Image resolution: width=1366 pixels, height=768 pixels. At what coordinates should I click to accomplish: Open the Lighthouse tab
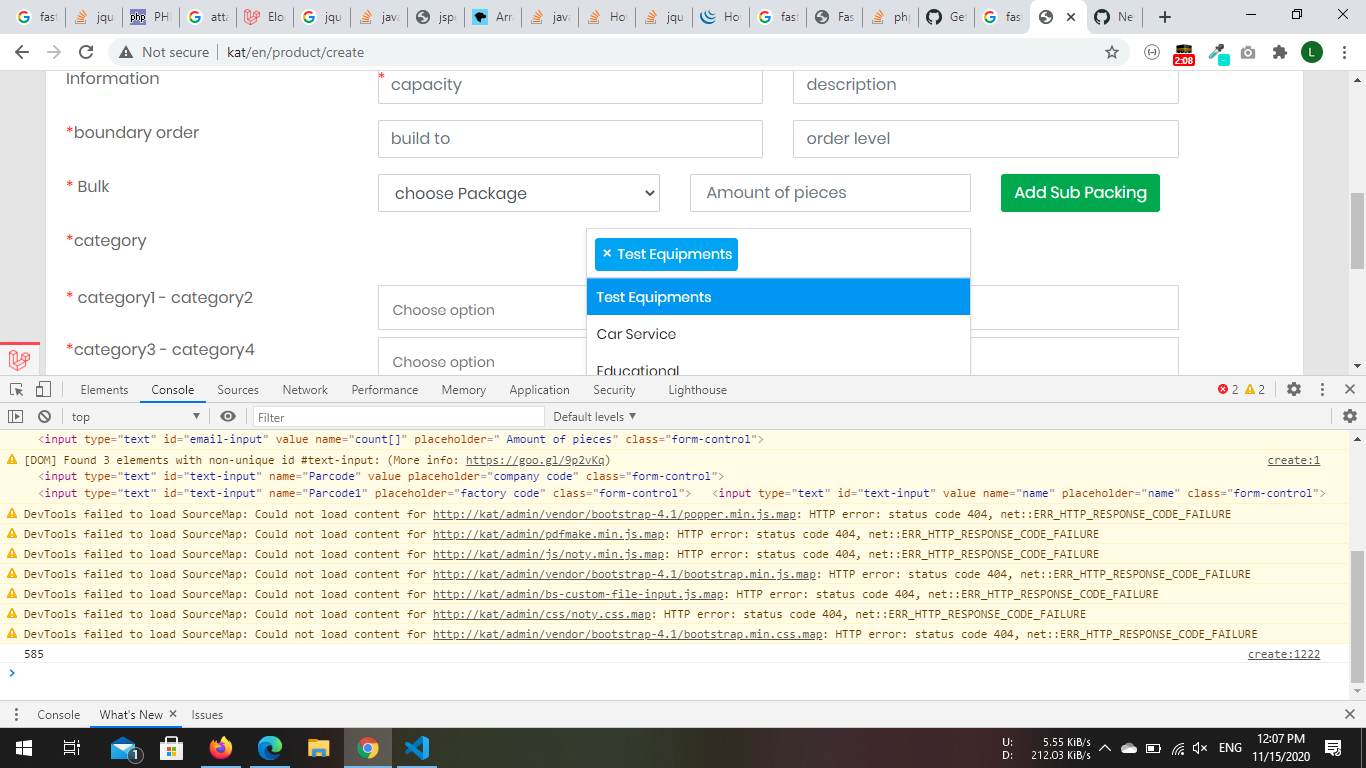pyautogui.click(x=697, y=390)
